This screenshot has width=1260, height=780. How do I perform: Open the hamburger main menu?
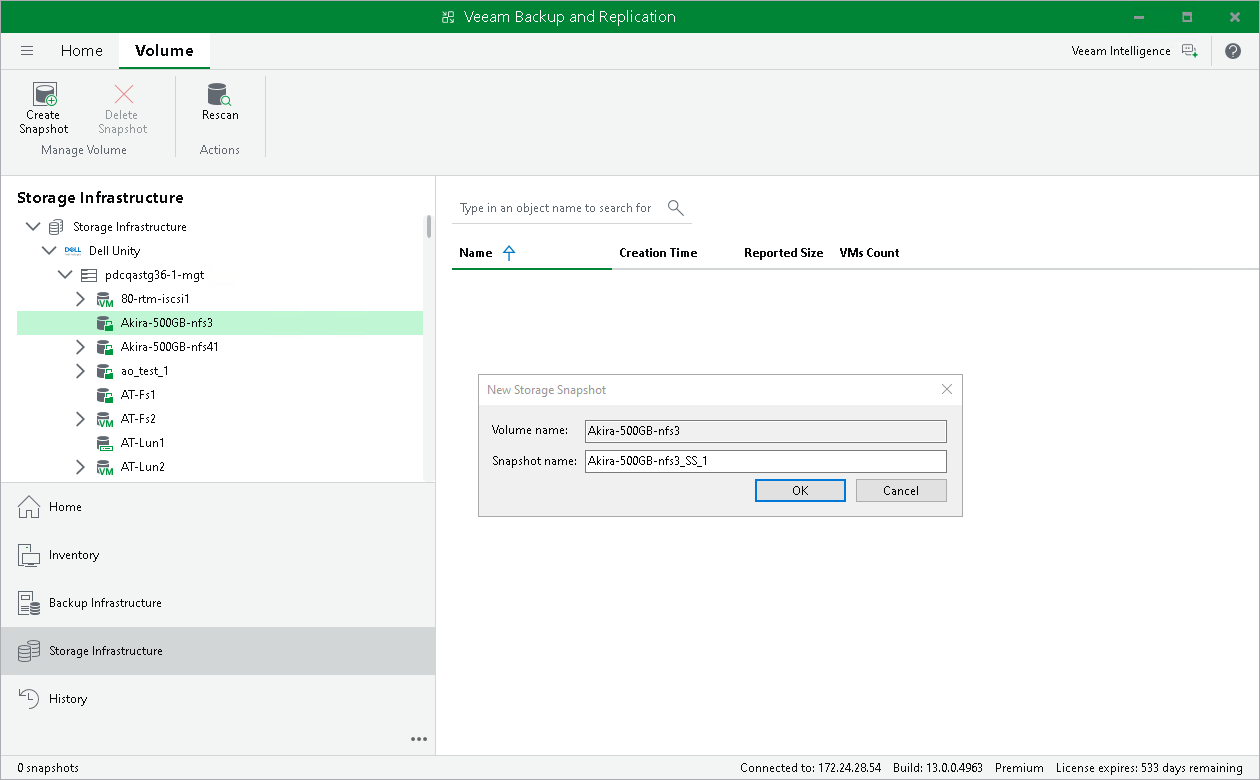click(x=27, y=50)
